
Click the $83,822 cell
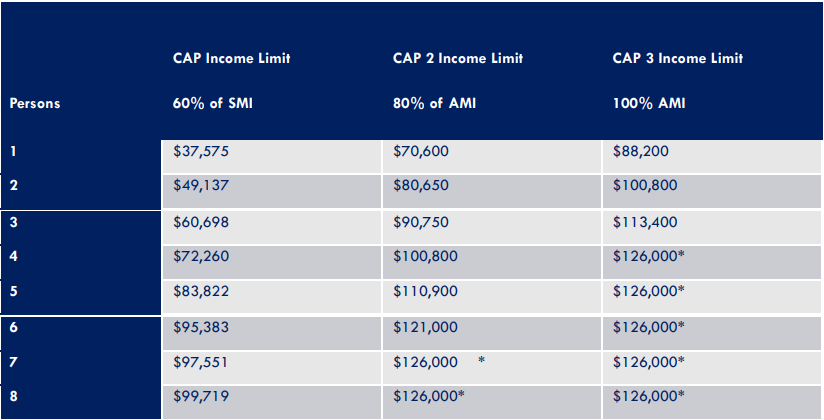[203, 290]
